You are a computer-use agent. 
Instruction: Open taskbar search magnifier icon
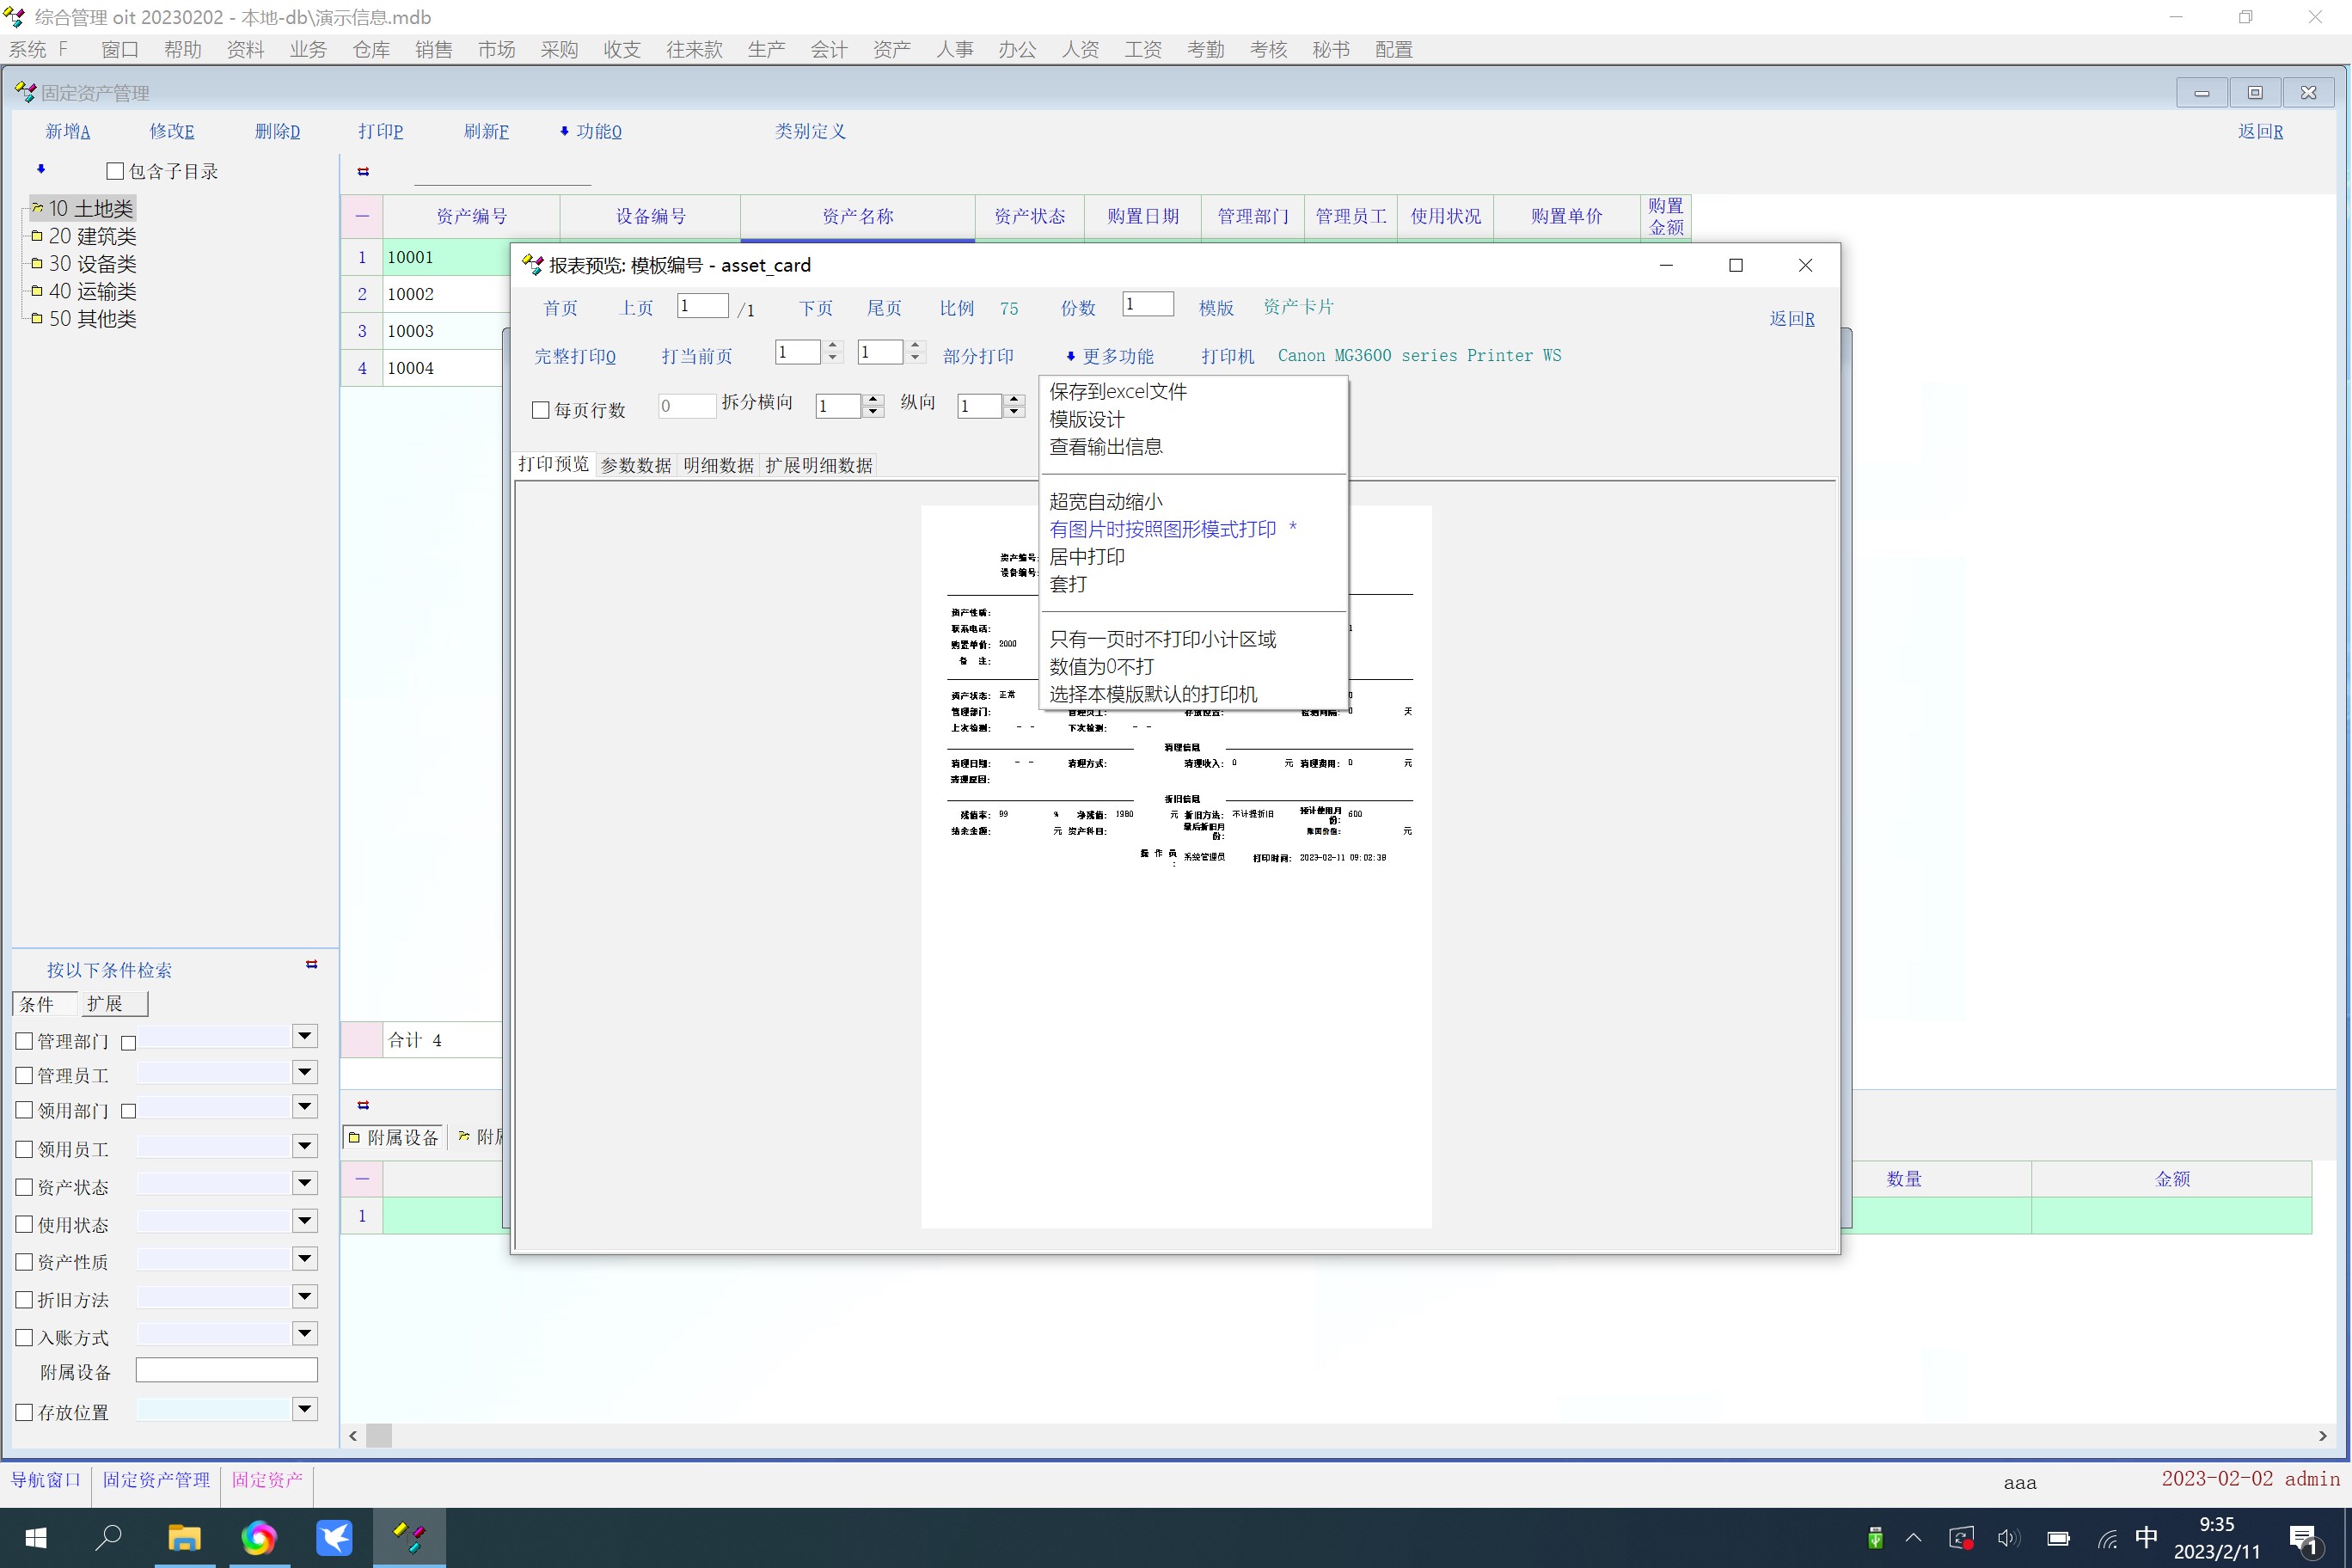pyautogui.click(x=108, y=1537)
